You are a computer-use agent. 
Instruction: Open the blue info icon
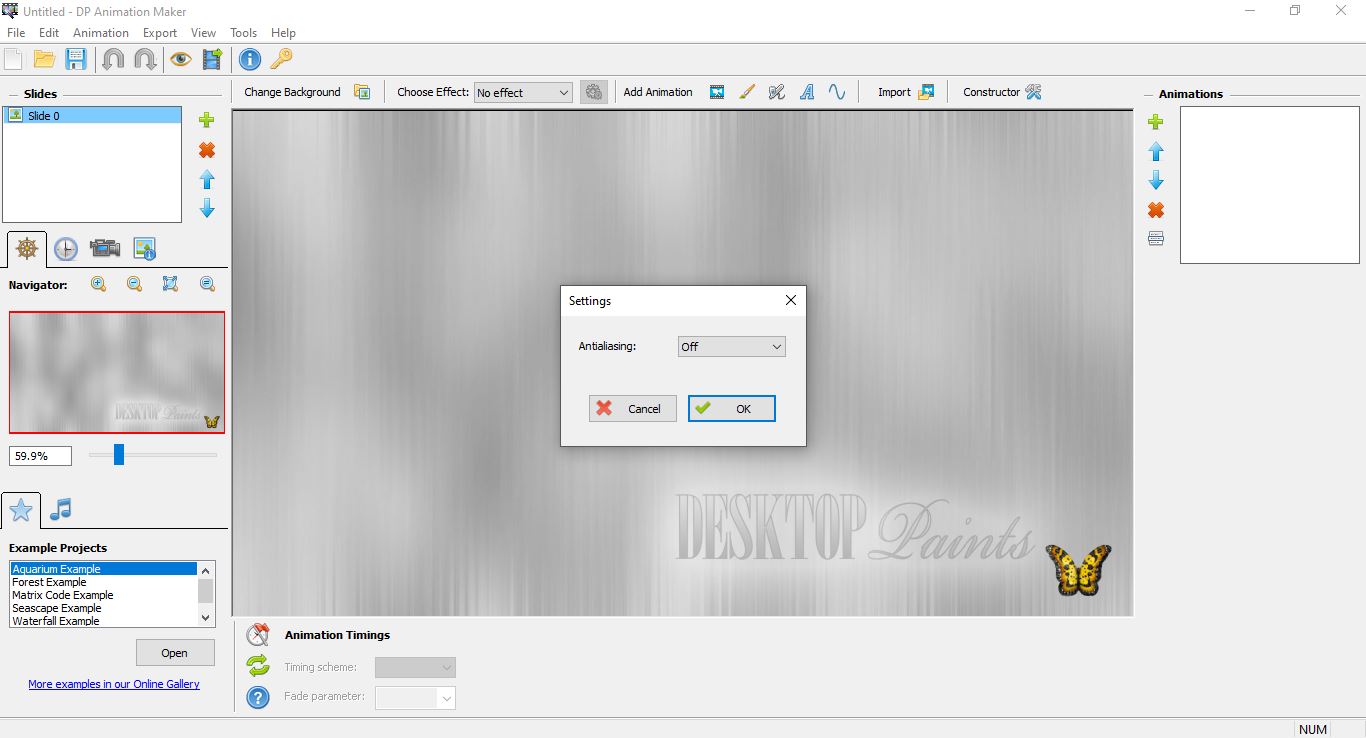250,59
